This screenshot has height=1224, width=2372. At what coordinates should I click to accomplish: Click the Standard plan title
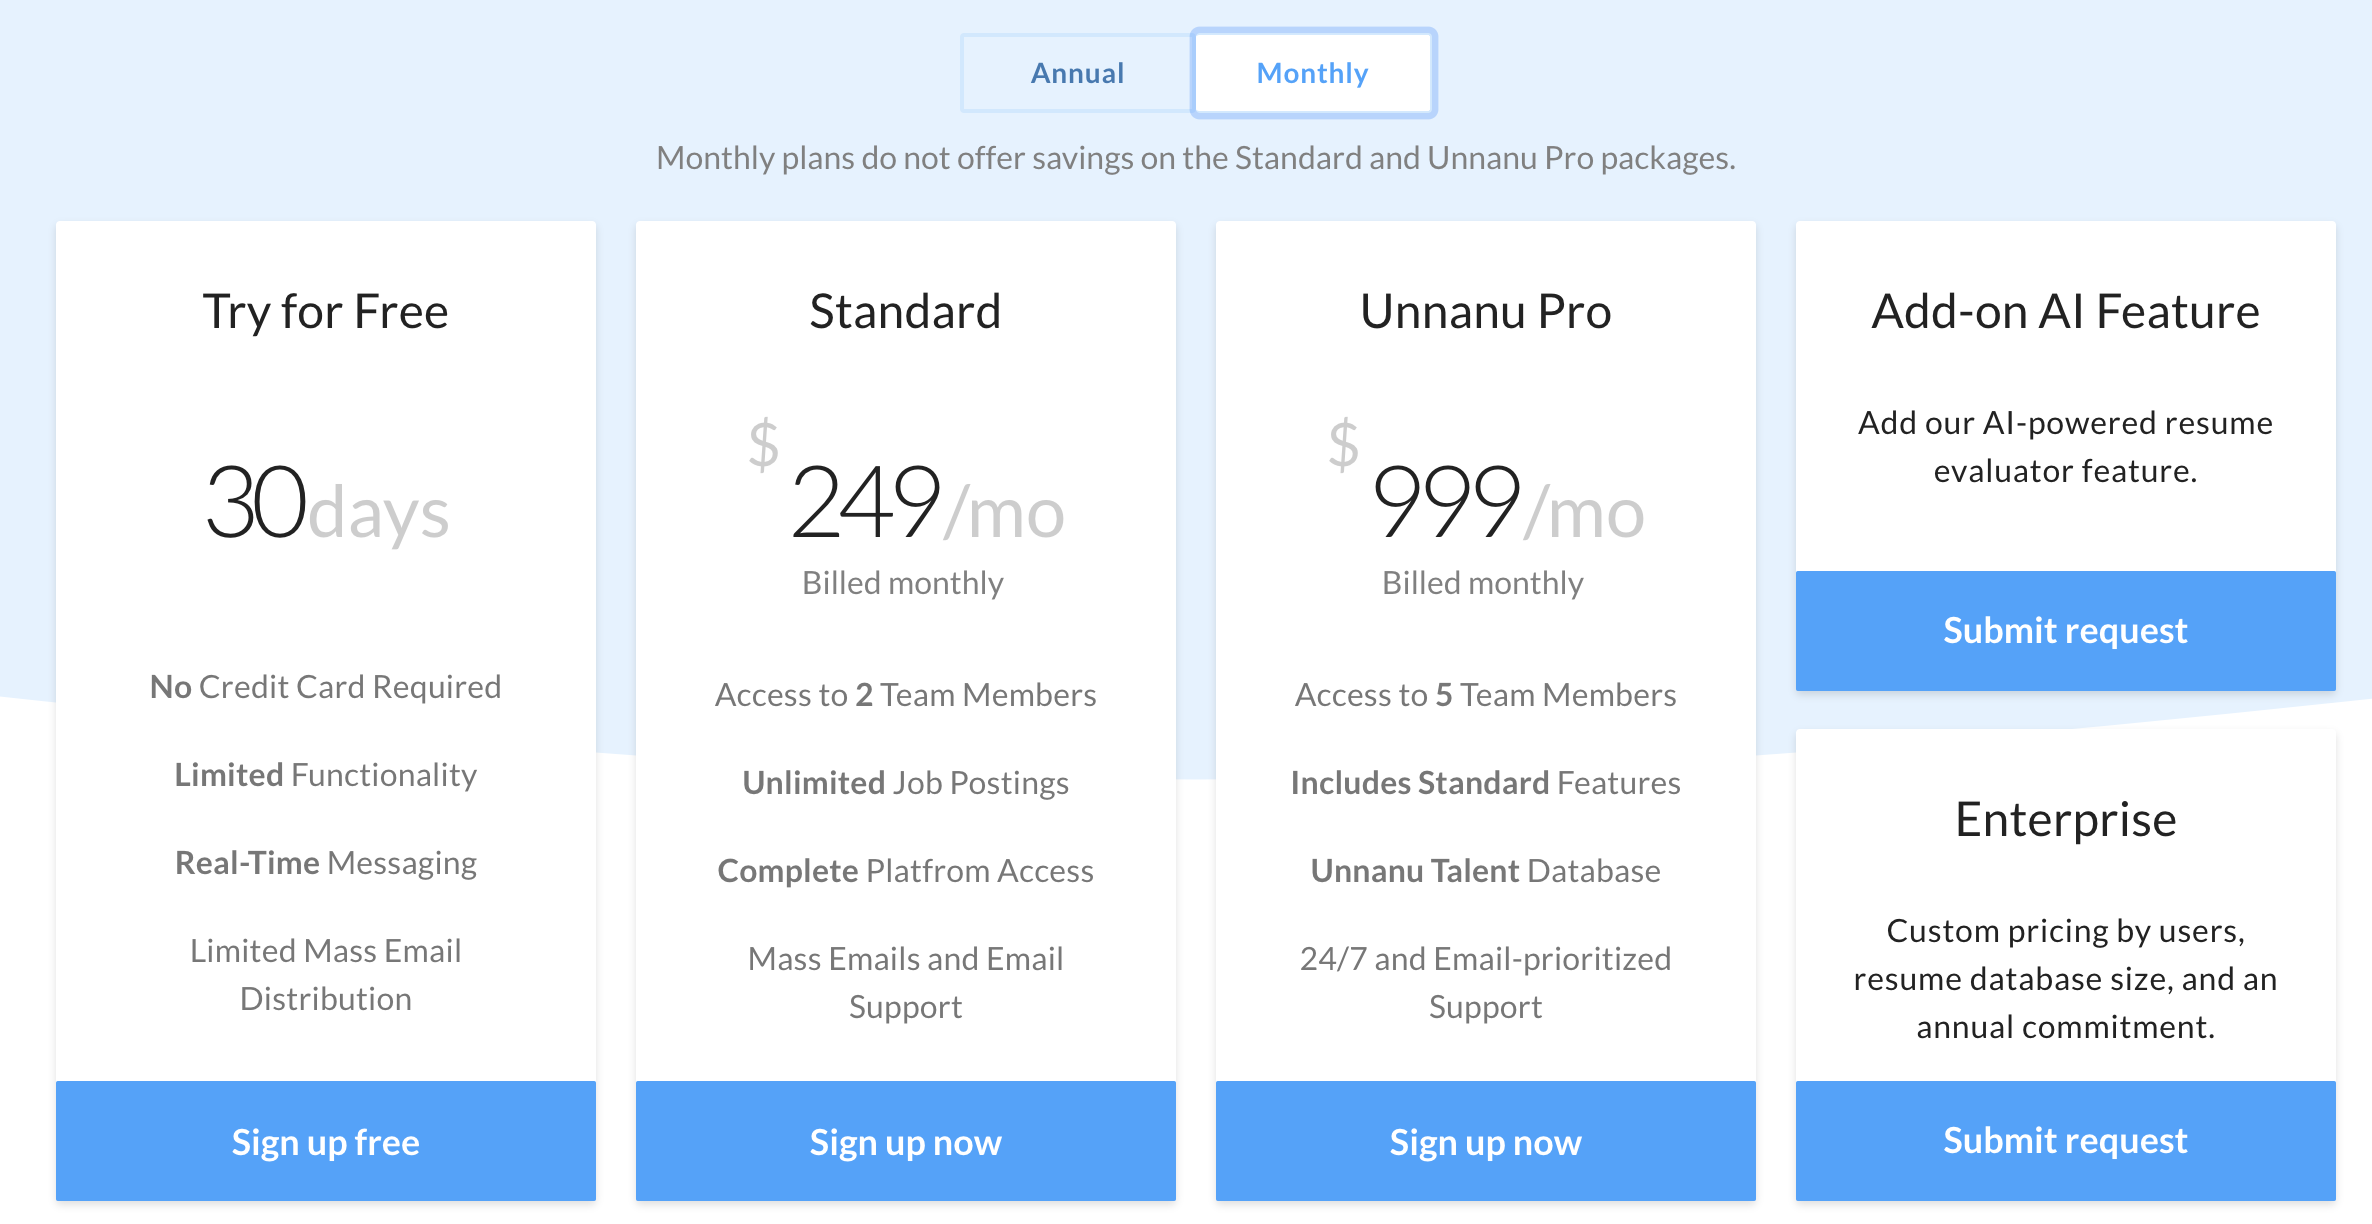tap(906, 311)
